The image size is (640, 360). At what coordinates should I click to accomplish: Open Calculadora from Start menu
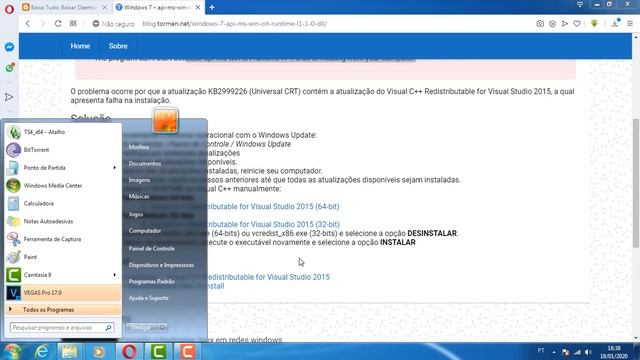tap(63, 203)
